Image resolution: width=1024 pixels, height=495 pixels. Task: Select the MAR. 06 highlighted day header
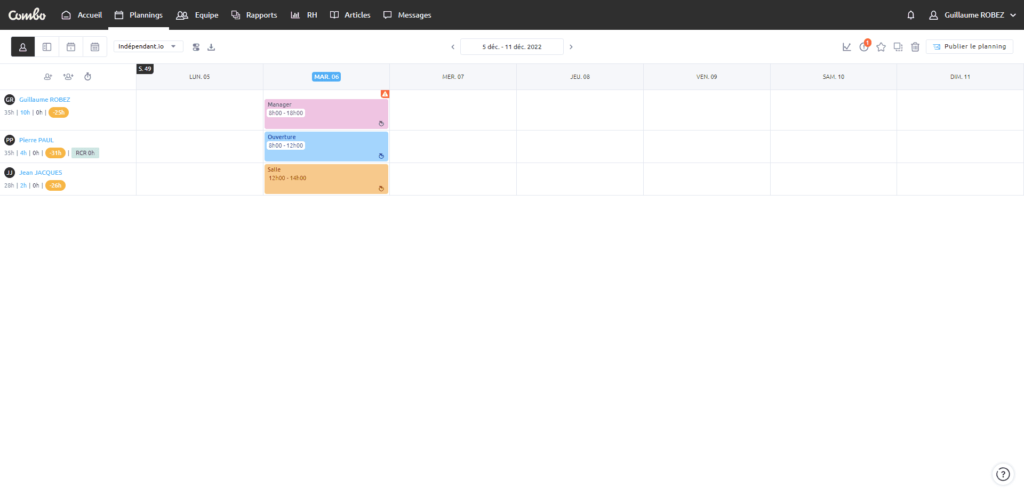click(327, 76)
